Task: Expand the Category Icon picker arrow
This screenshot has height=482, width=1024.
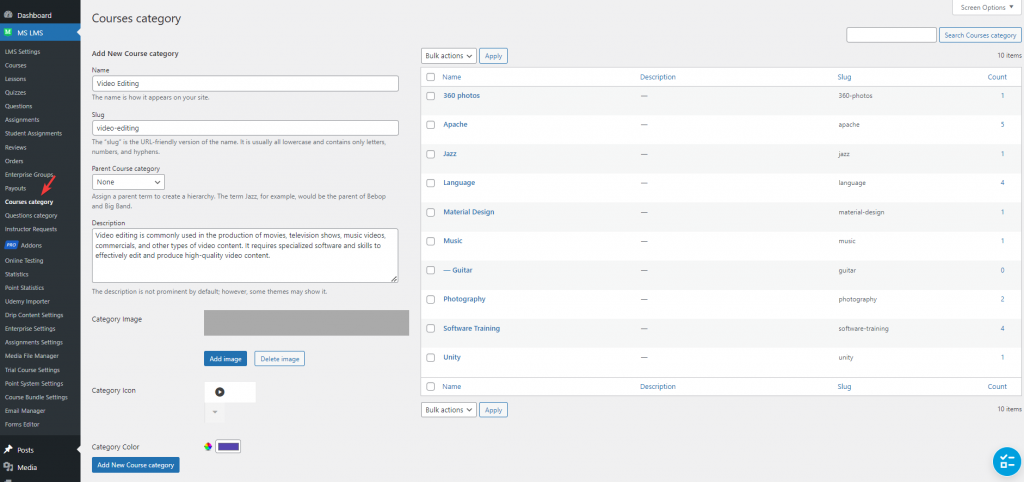Action: tap(215, 413)
